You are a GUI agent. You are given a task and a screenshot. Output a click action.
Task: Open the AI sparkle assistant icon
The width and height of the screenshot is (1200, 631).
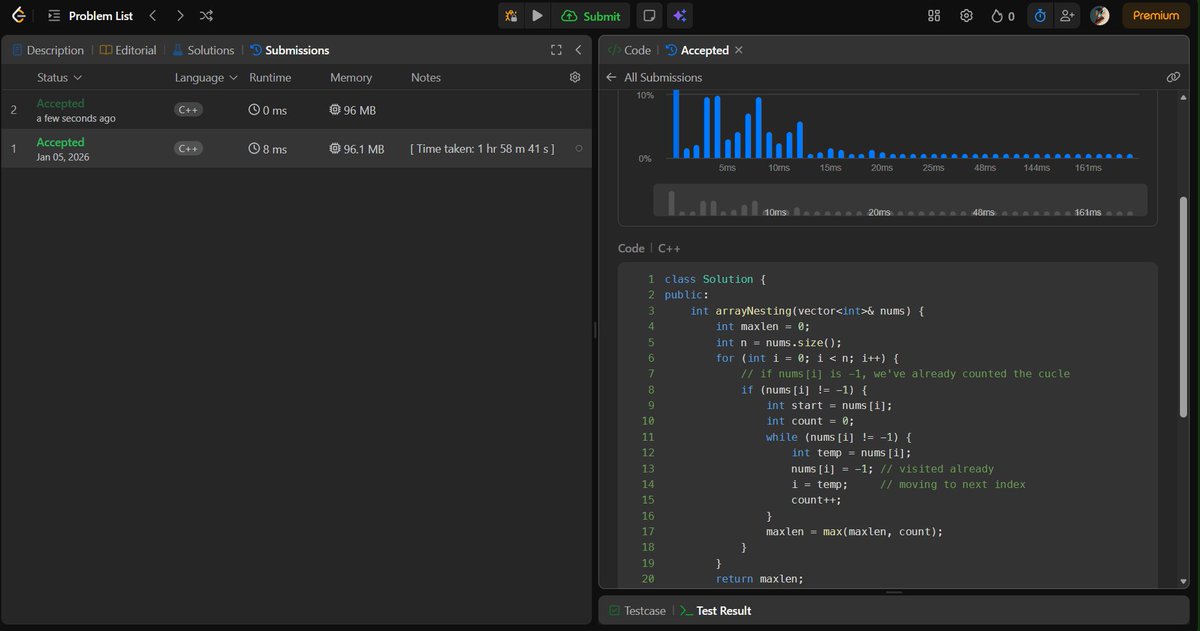pyautogui.click(x=680, y=16)
